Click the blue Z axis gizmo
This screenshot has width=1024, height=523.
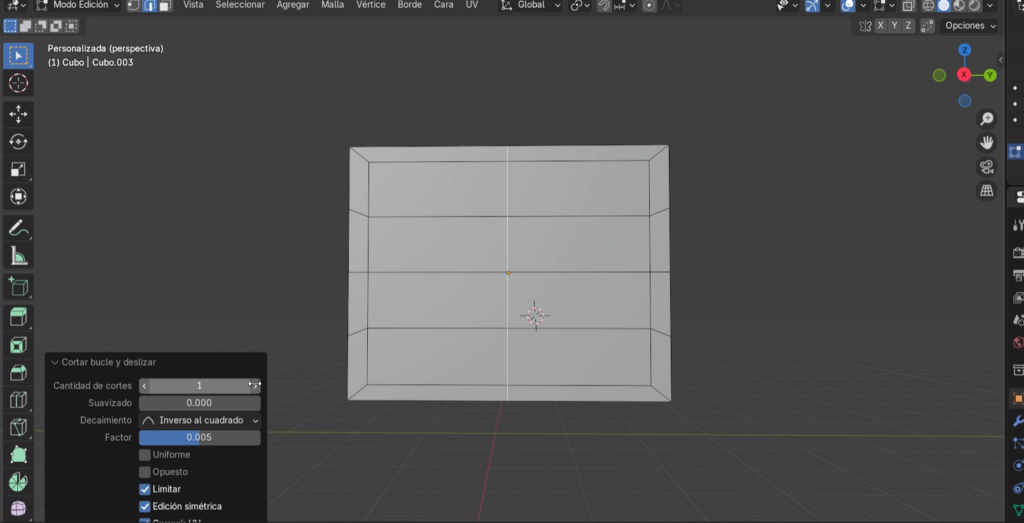coord(965,50)
